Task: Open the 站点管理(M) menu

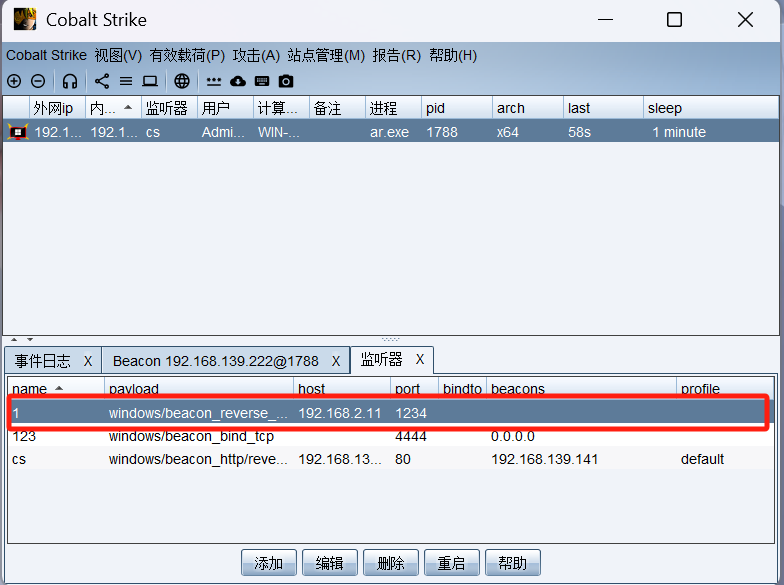Action: coord(326,55)
